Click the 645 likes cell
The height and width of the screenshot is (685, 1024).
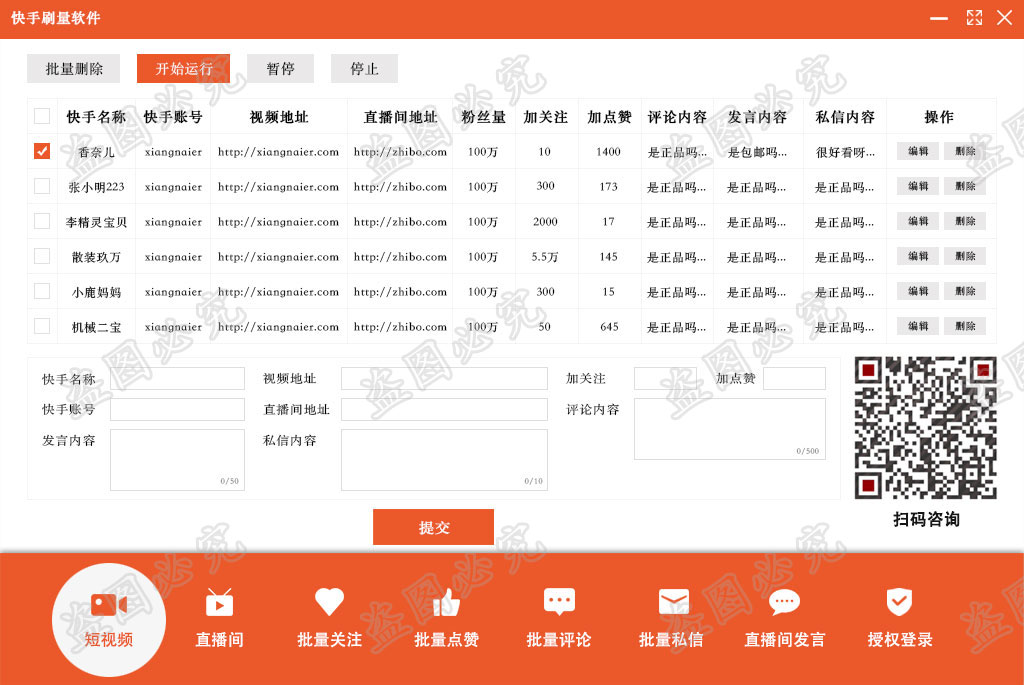tap(609, 327)
